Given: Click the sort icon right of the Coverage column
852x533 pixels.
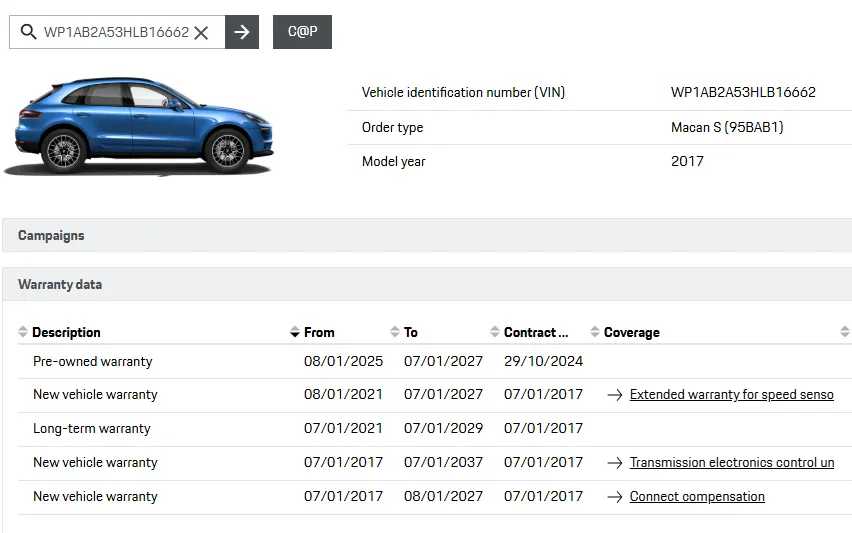Looking at the screenshot, I should point(844,331).
